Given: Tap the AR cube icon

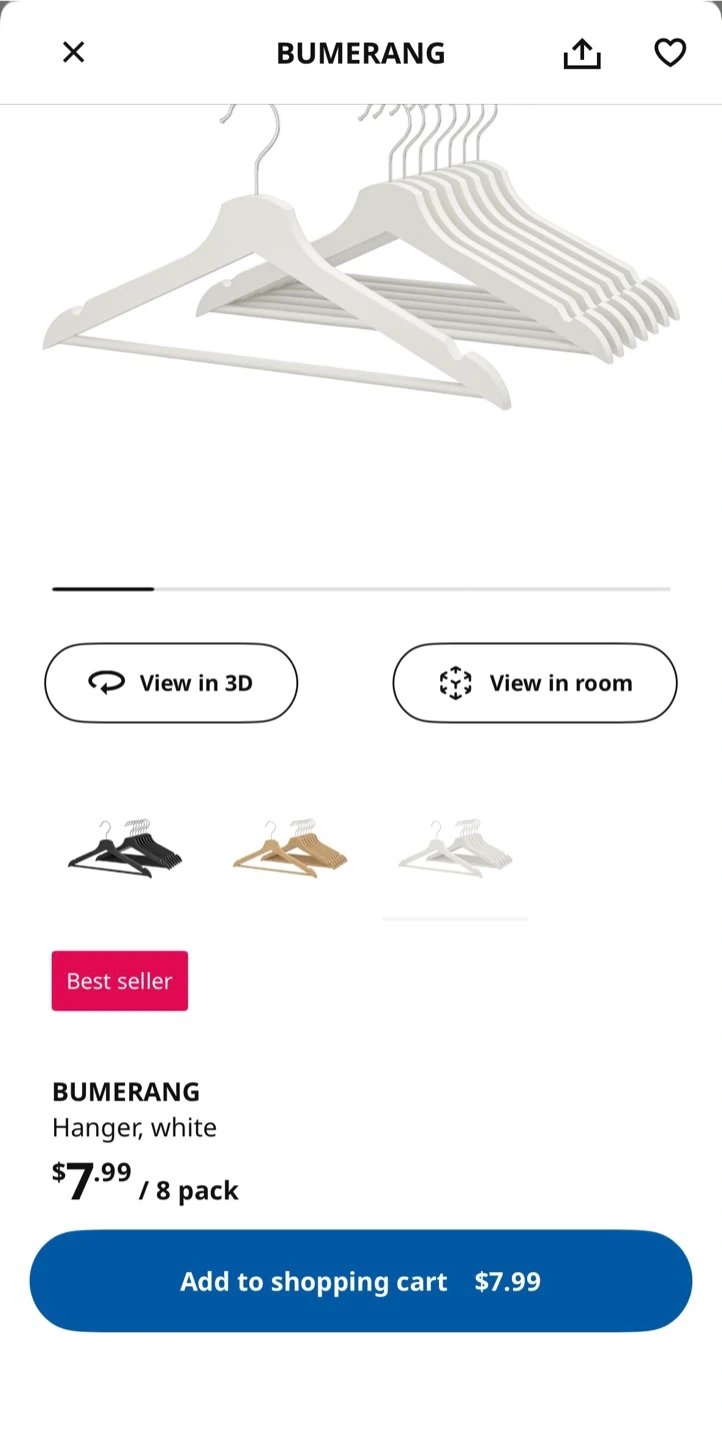Looking at the screenshot, I should coord(455,683).
